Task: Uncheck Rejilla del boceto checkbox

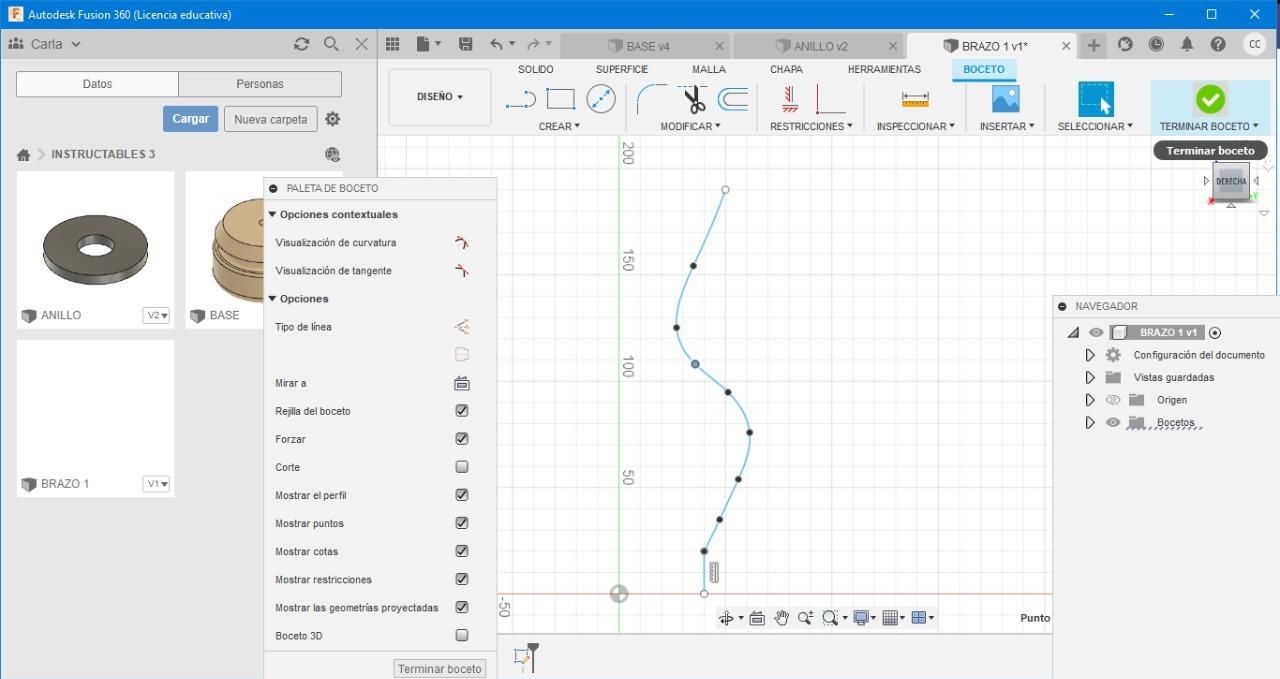Action: (x=461, y=410)
